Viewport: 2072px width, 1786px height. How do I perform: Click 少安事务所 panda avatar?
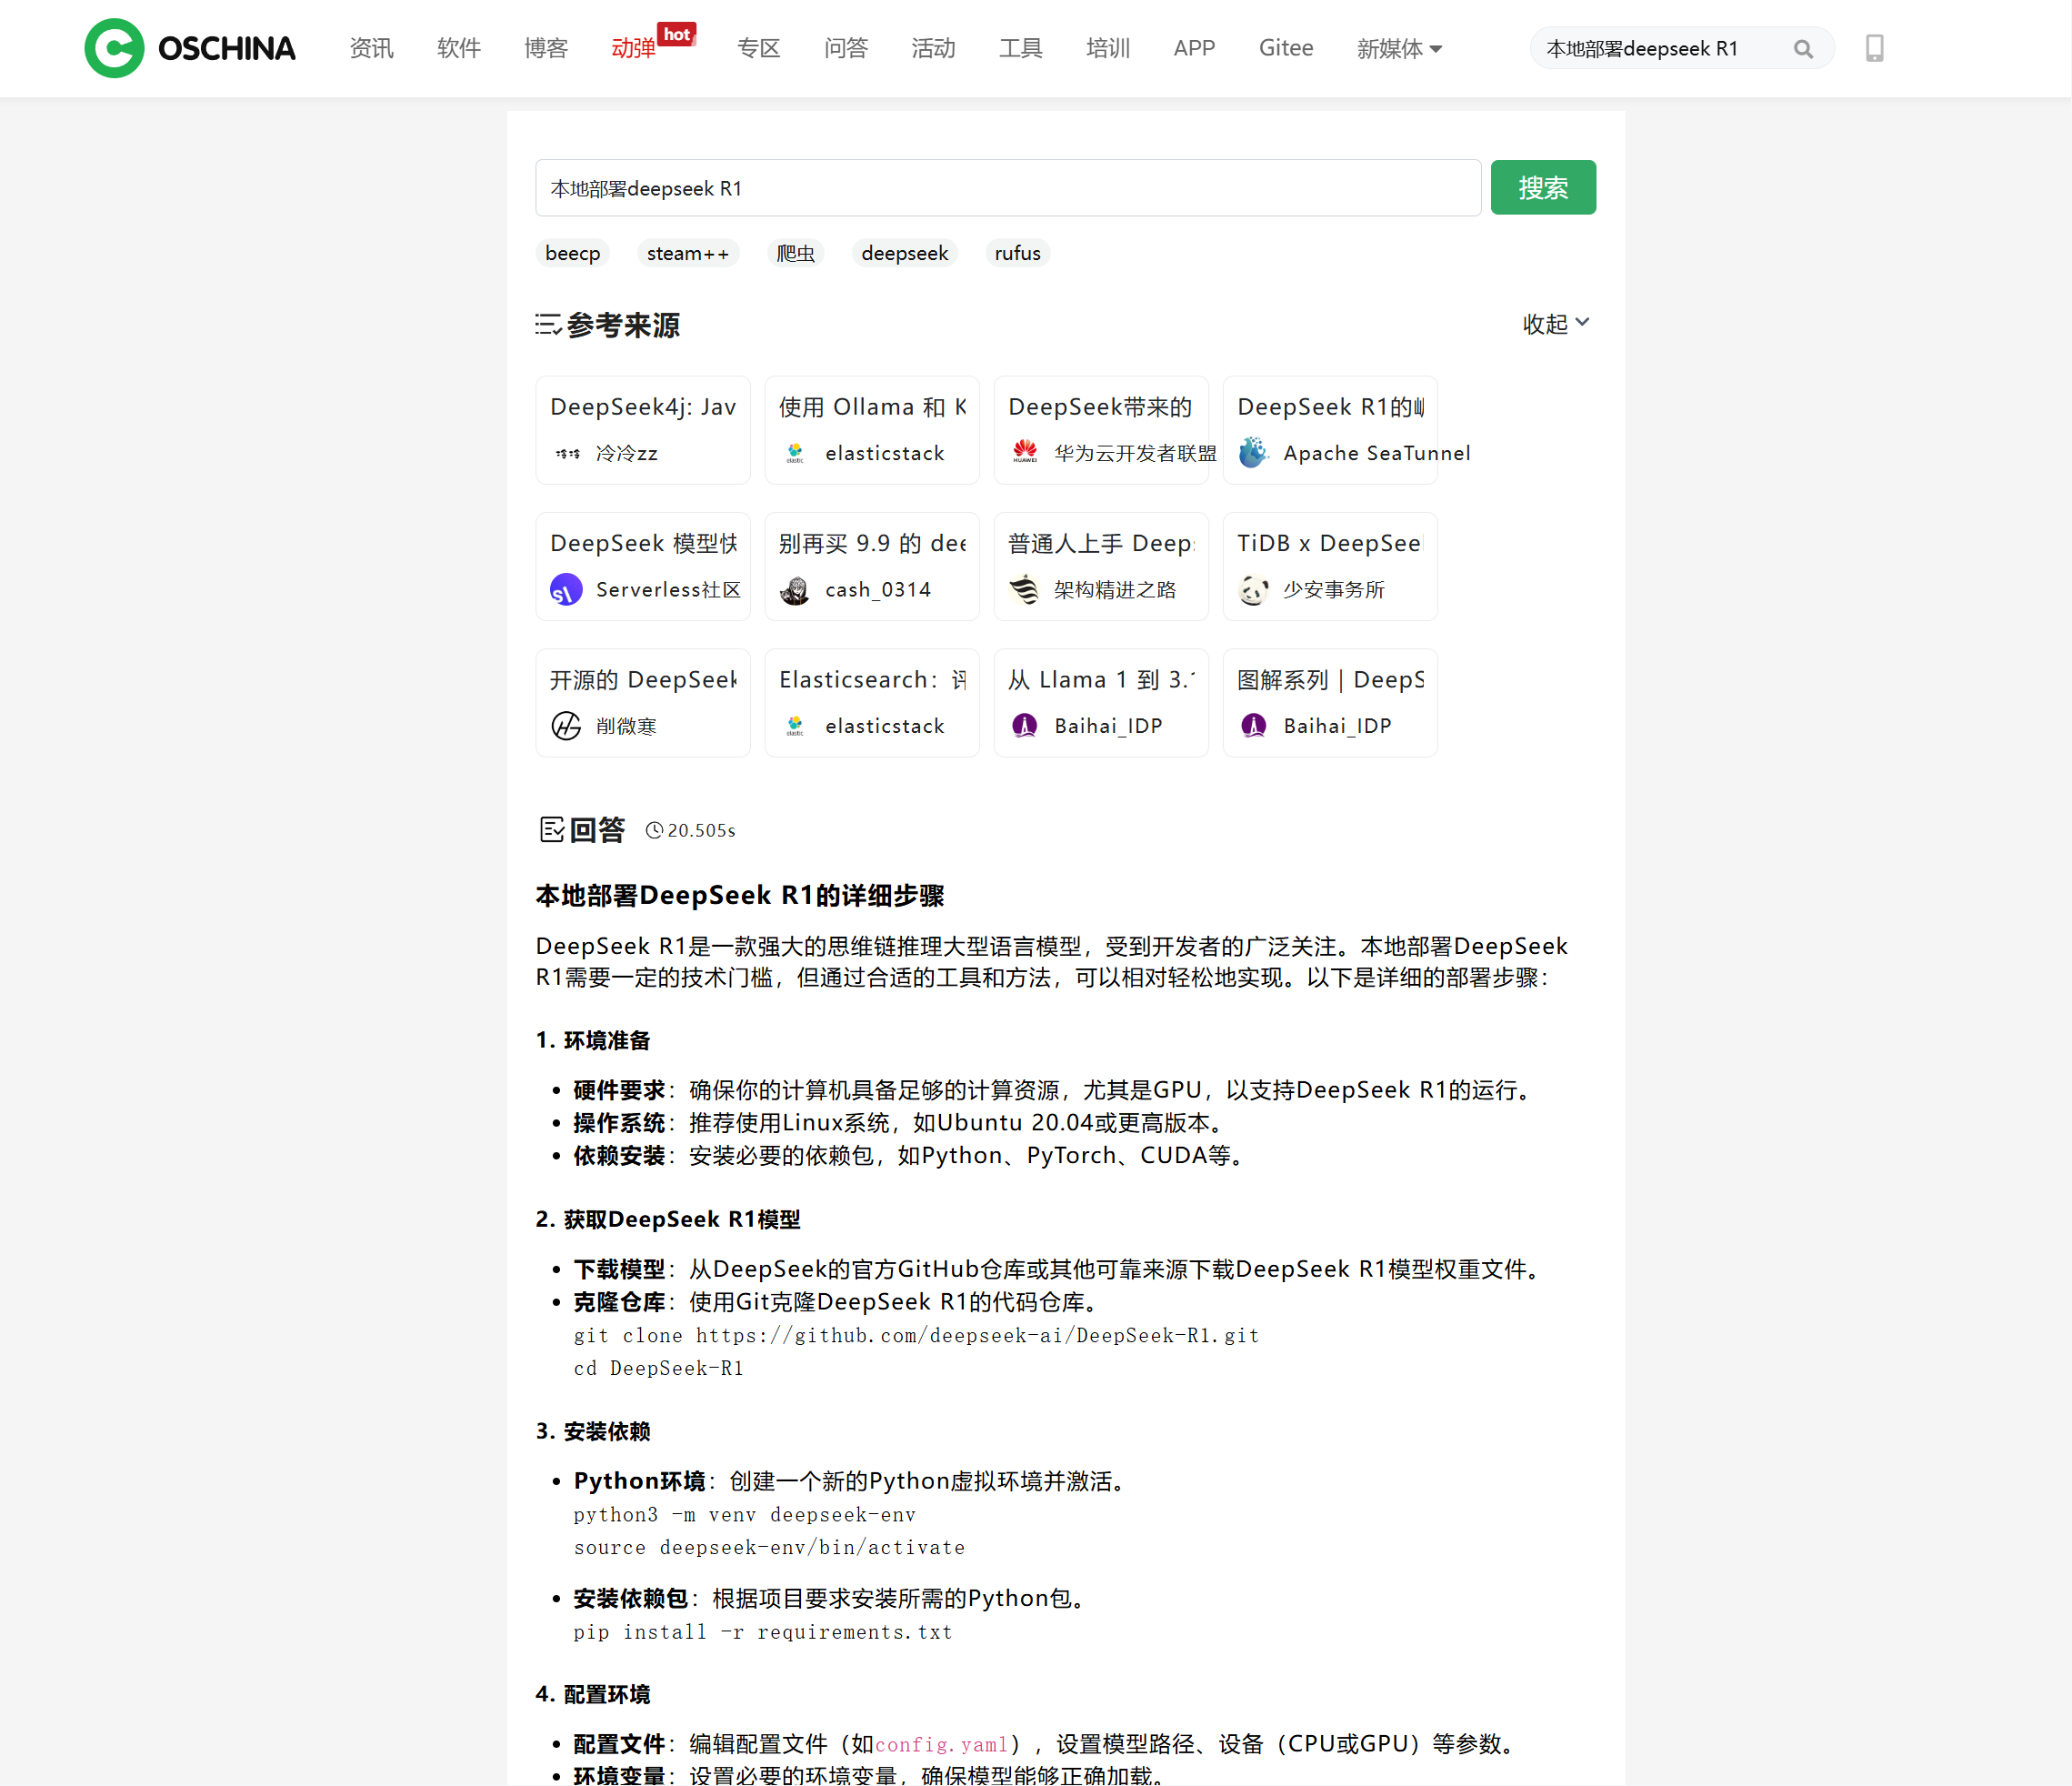pos(1254,590)
